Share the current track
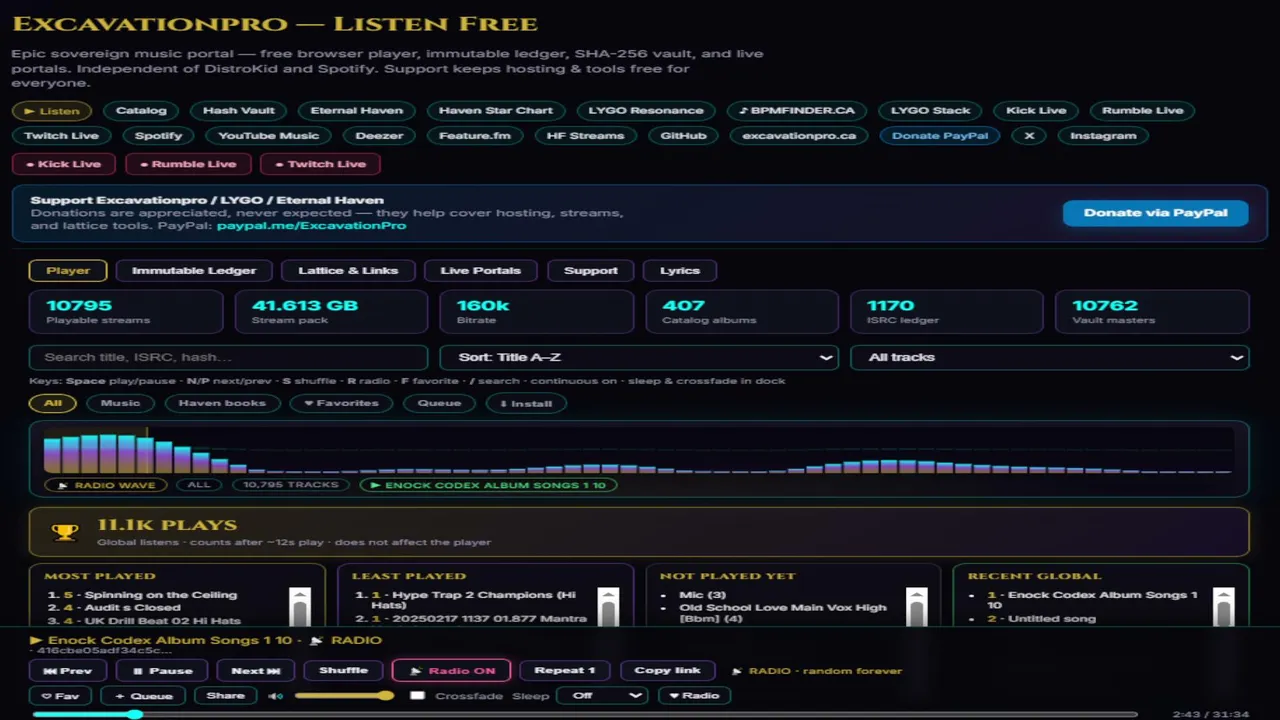The width and height of the screenshot is (1280, 720). point(225,696)
